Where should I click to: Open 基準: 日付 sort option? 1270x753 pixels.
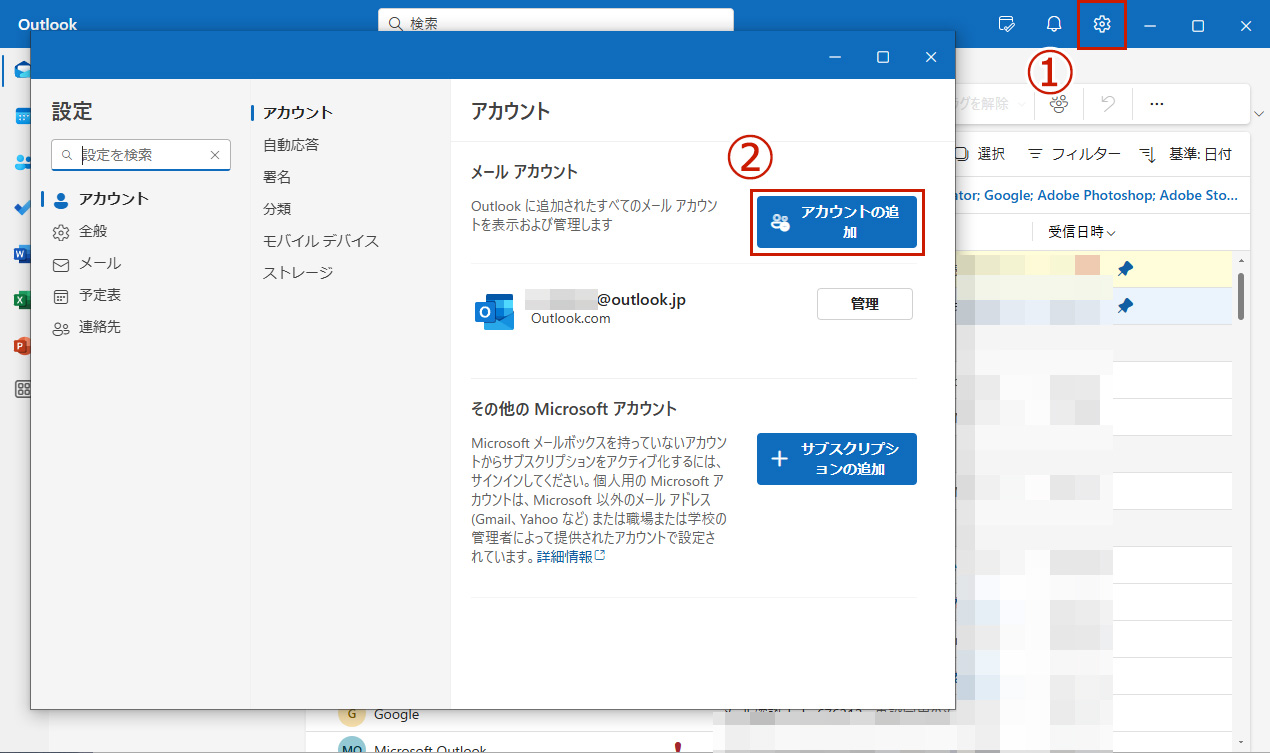1200,154
